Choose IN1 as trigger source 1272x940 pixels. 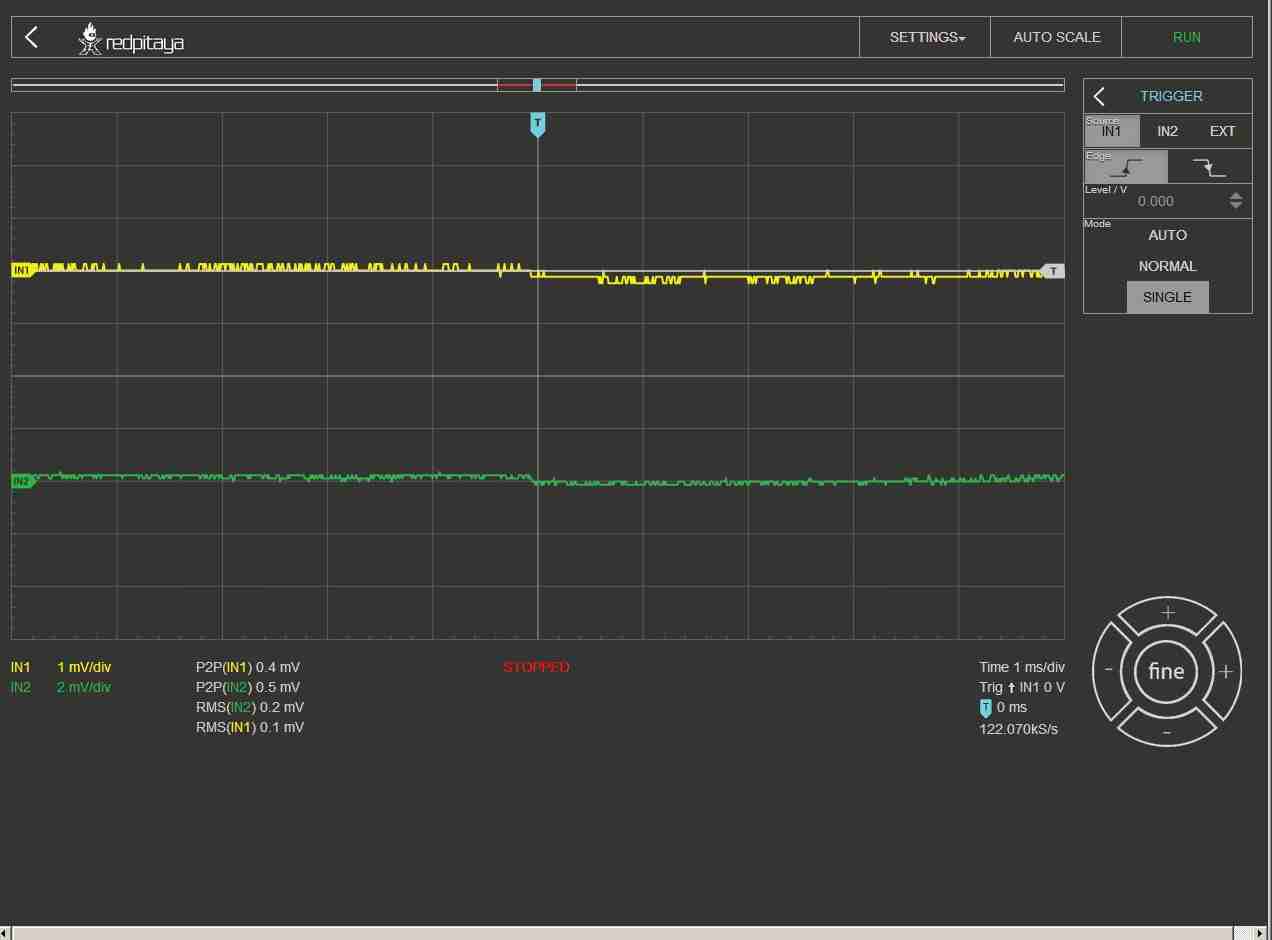click(1111, 131)
